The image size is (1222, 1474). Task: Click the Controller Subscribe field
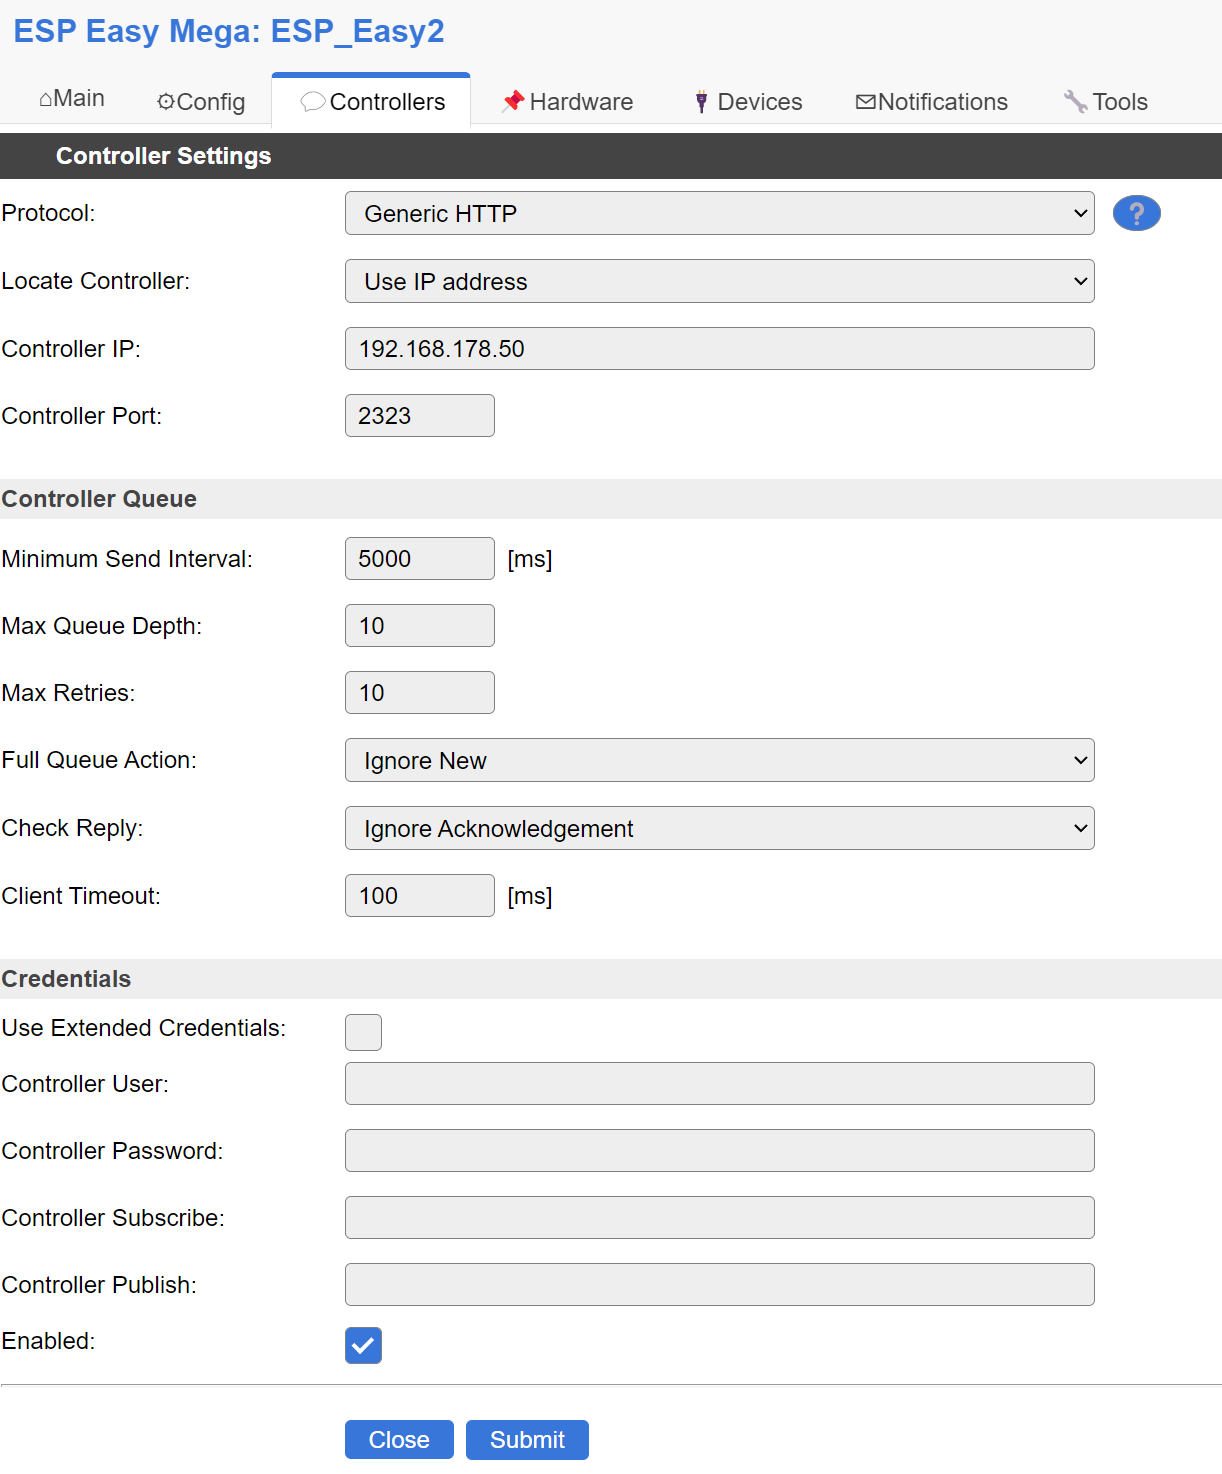pyautogui.click(x=720, y=1217)
